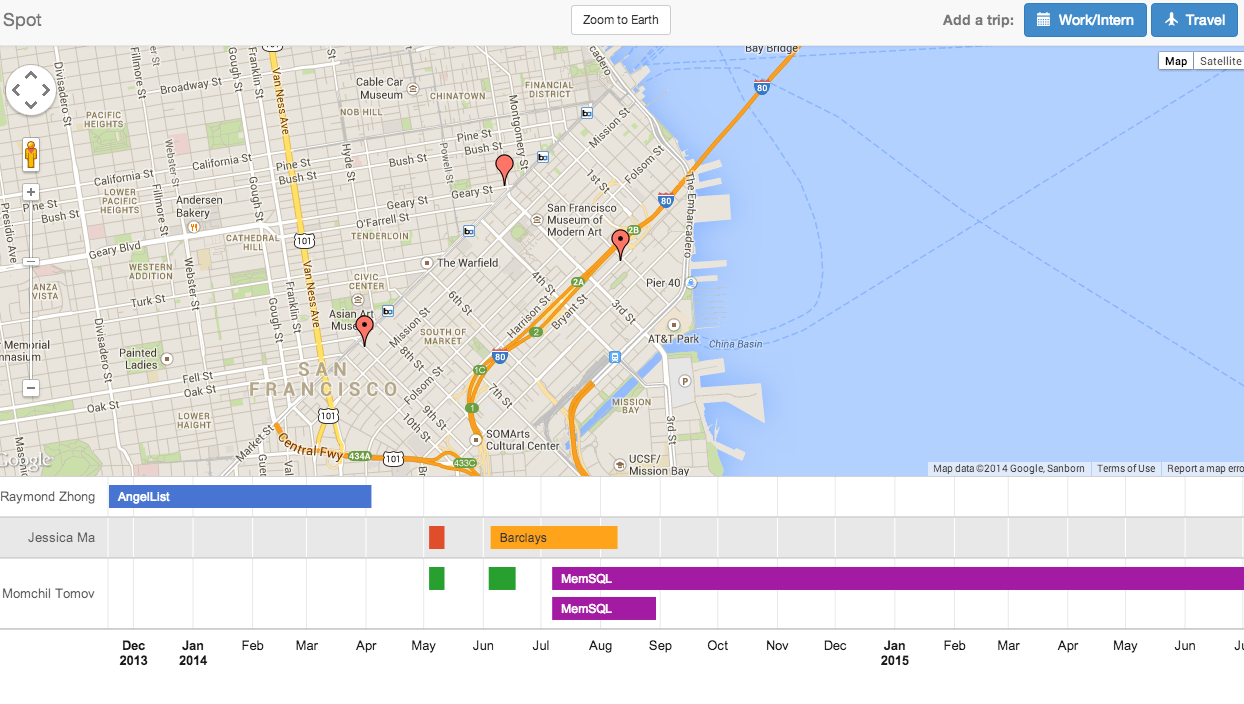Add a Work/Intern trip

click(1085, 20)
